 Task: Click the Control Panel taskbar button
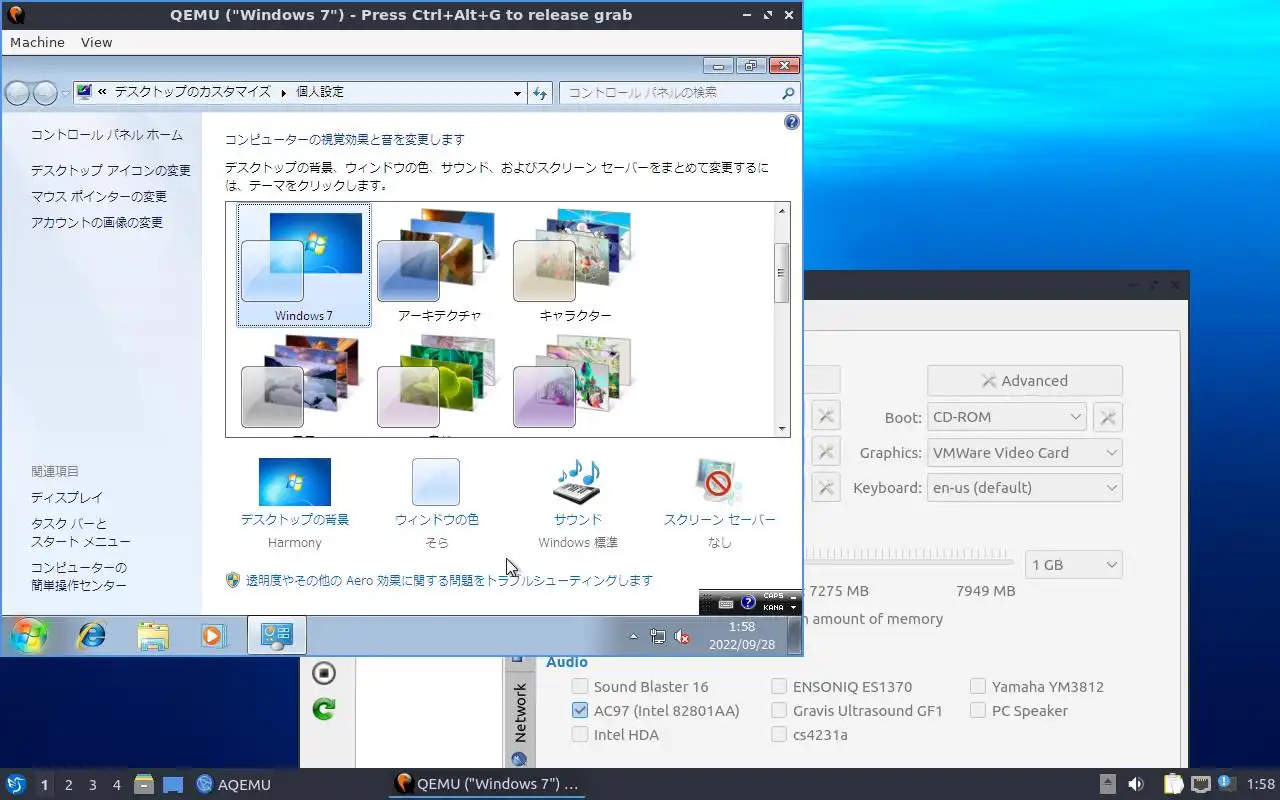tap(276, 635)
